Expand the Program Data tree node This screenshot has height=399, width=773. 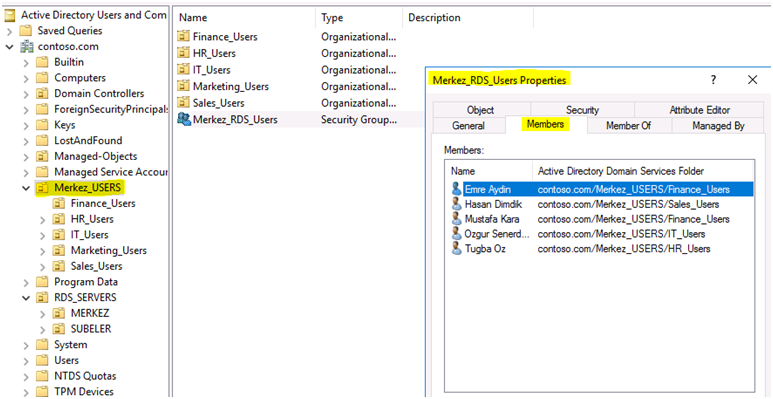pos(26,283)
